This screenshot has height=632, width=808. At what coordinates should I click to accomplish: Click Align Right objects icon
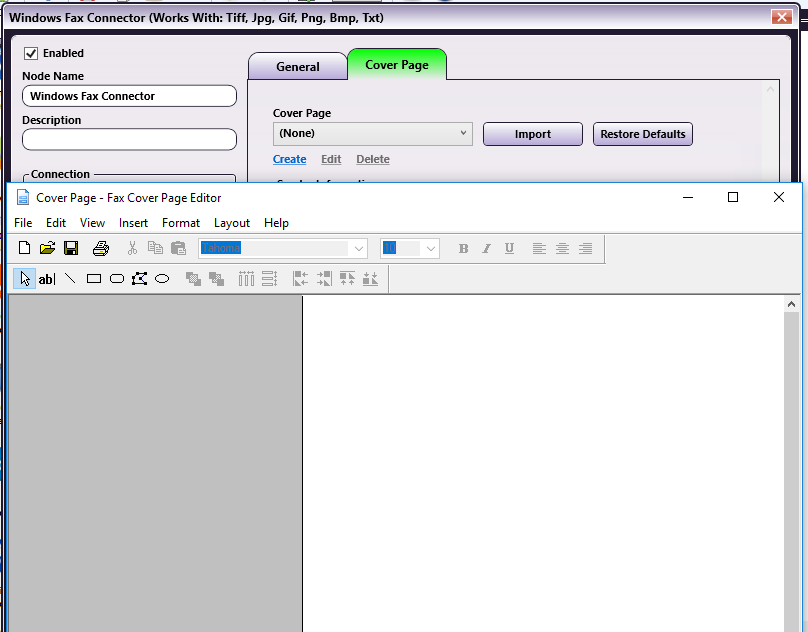pos(324,279)
